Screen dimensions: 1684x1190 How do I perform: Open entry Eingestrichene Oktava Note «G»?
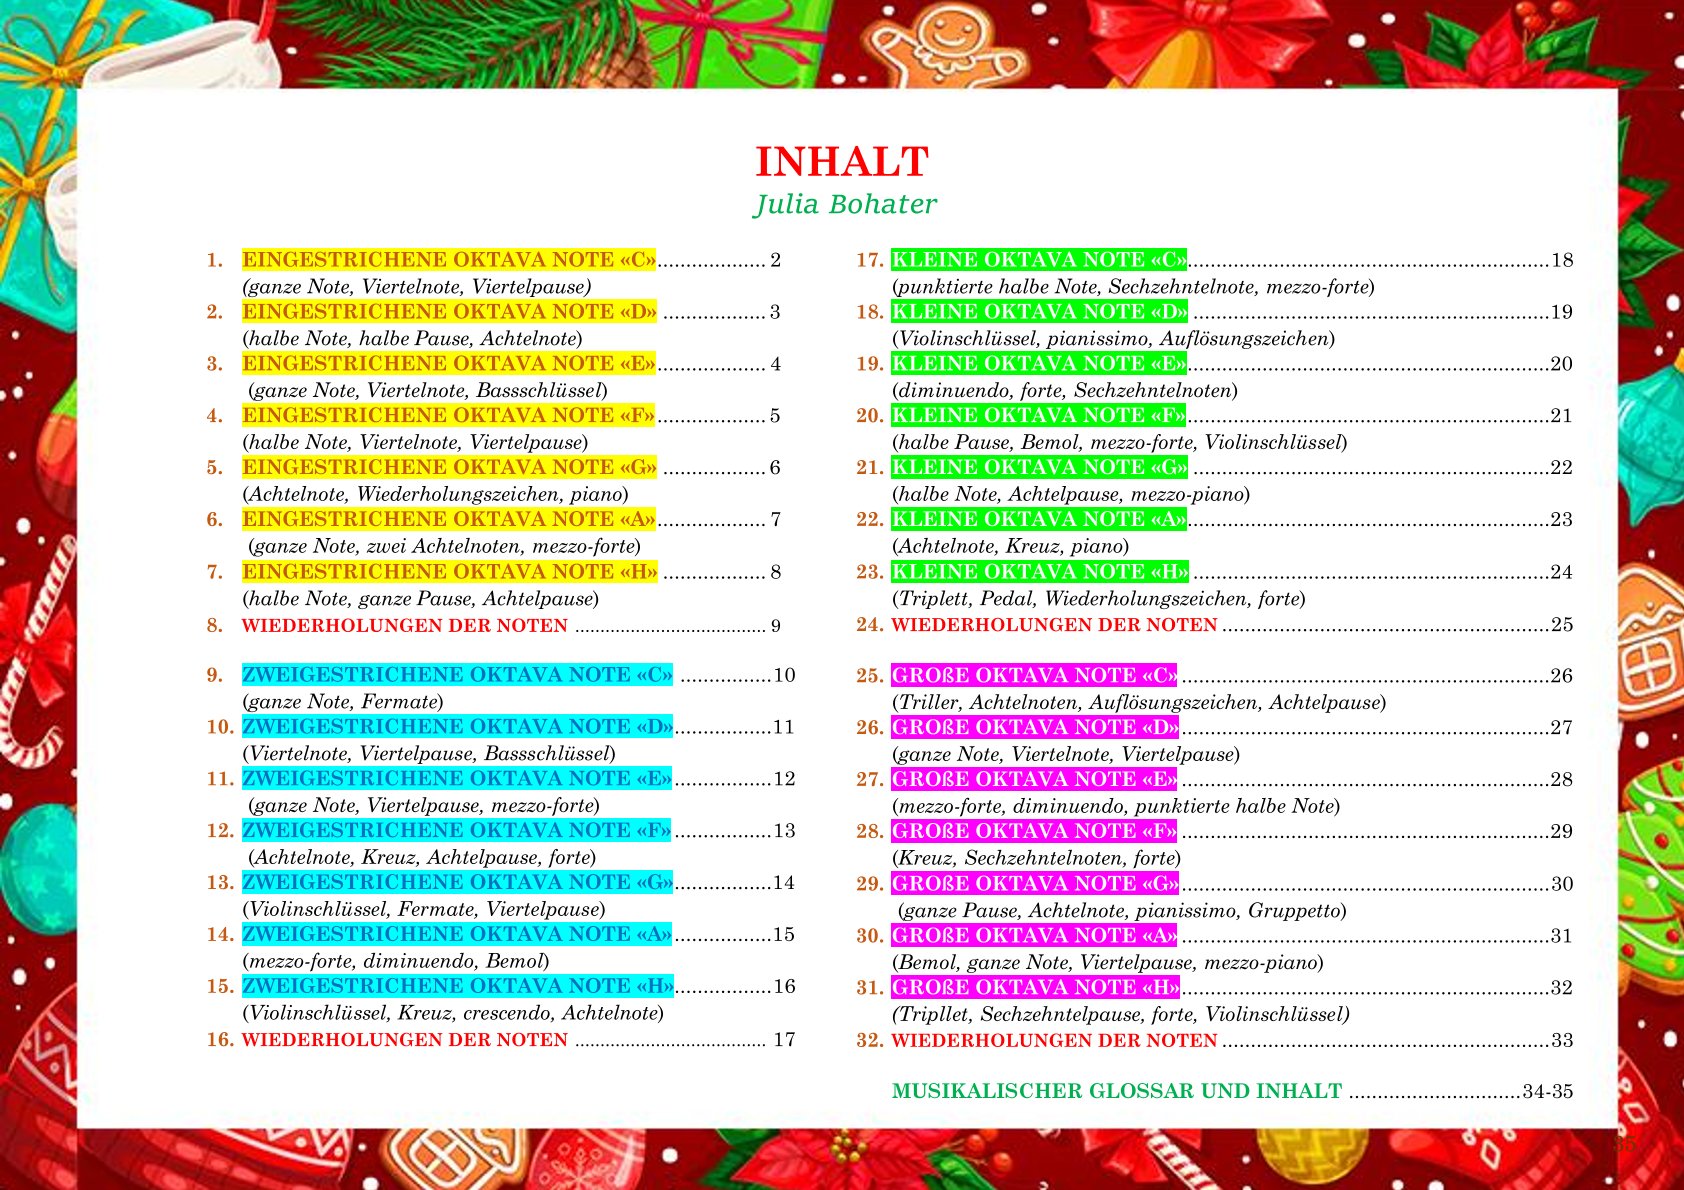pos(449,468)
